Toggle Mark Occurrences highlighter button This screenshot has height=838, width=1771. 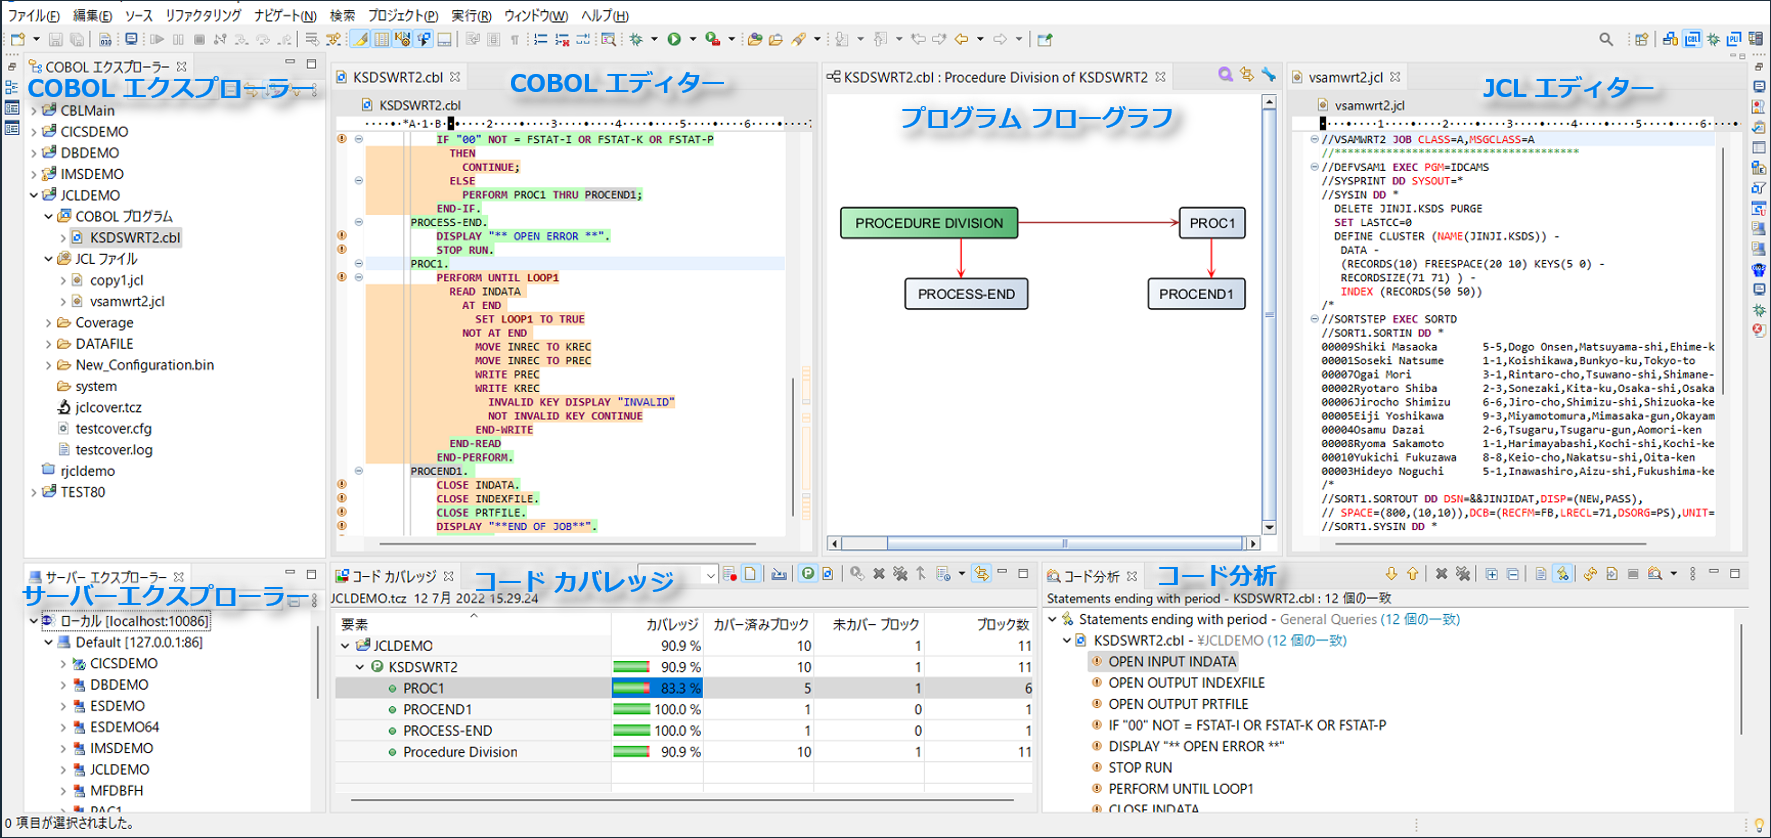click(360, 40)
